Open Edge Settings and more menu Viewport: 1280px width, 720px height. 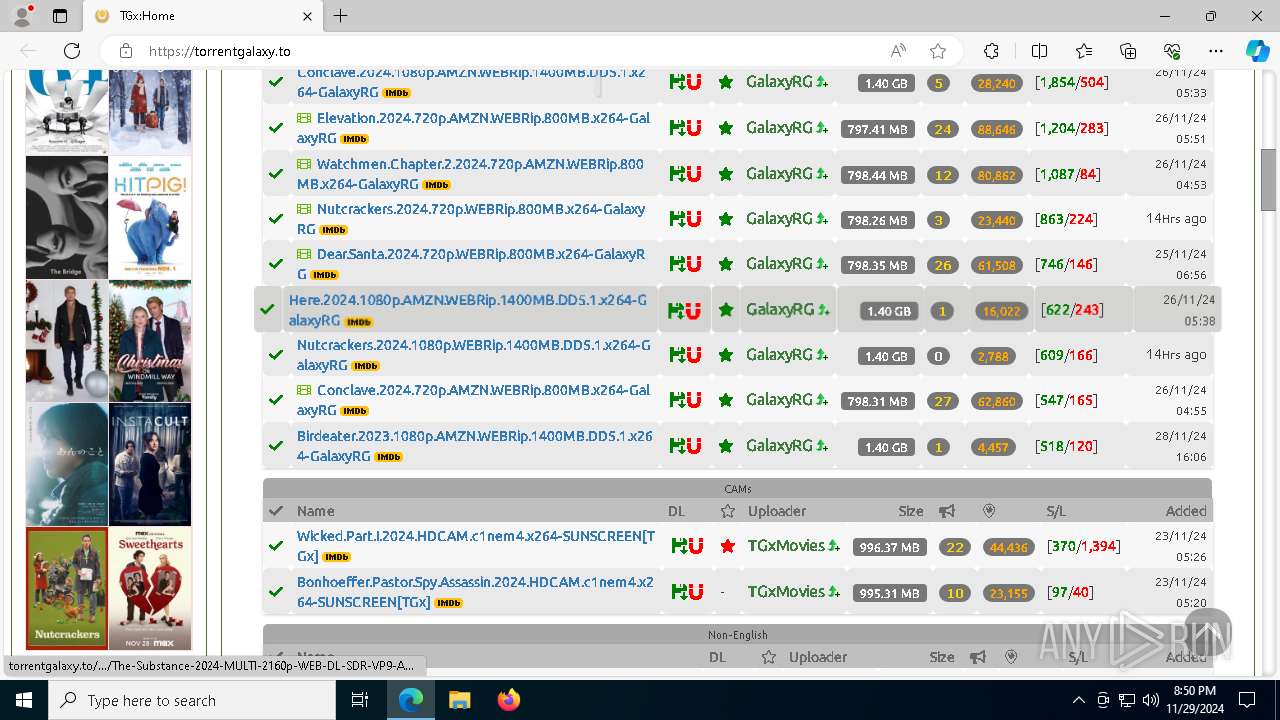pos(1216,51)
